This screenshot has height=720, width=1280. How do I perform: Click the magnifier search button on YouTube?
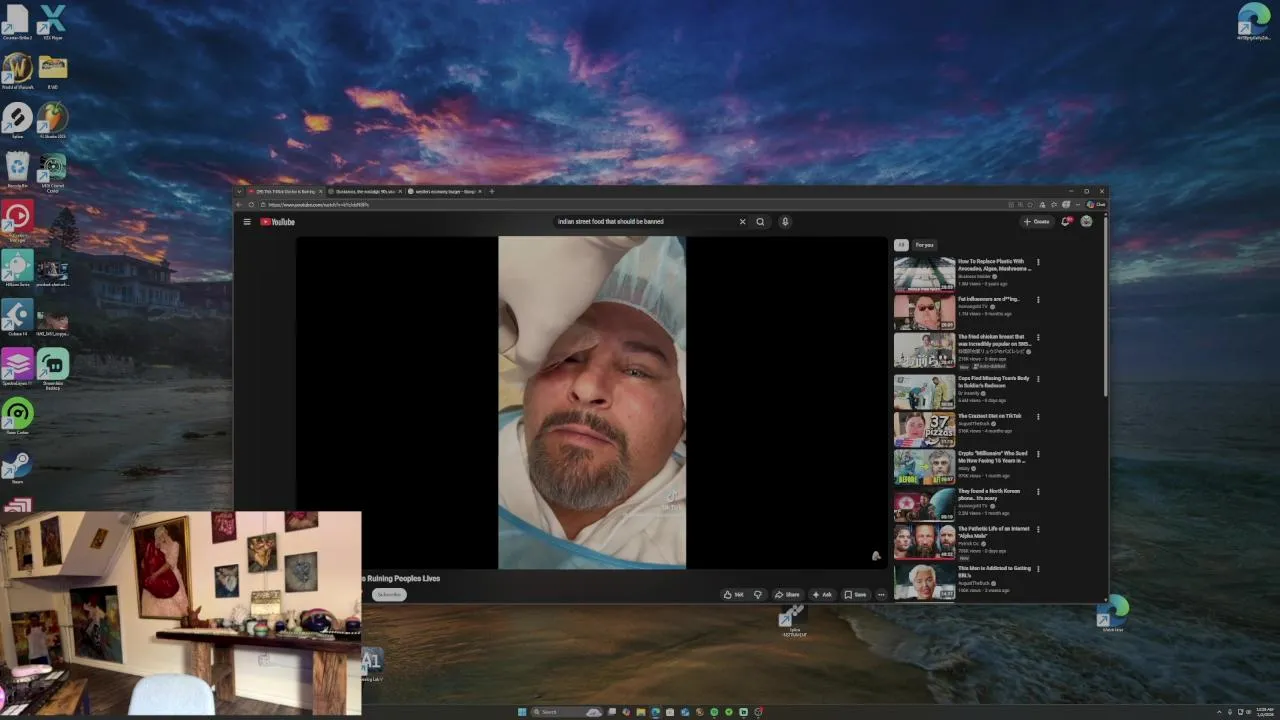[x=760, y=222]
